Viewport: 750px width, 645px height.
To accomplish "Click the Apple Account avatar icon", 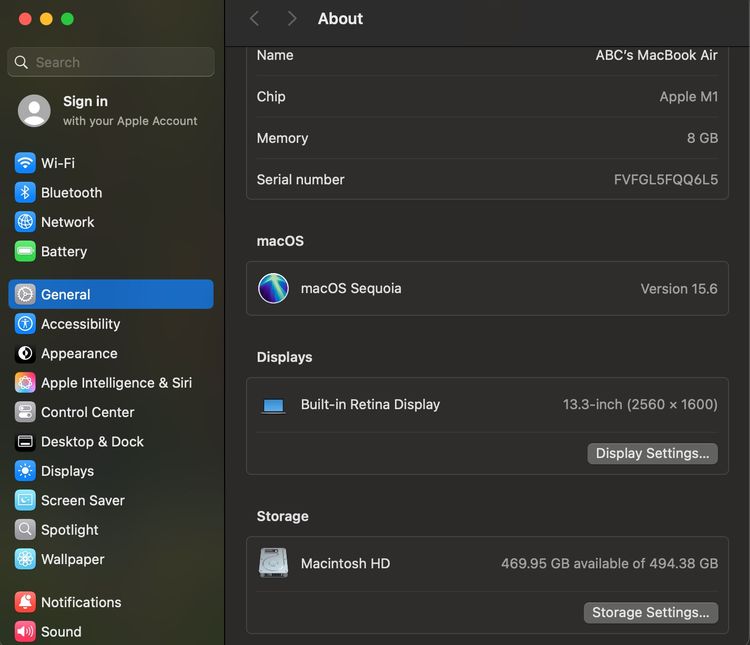I will click(x=34, y=111).
